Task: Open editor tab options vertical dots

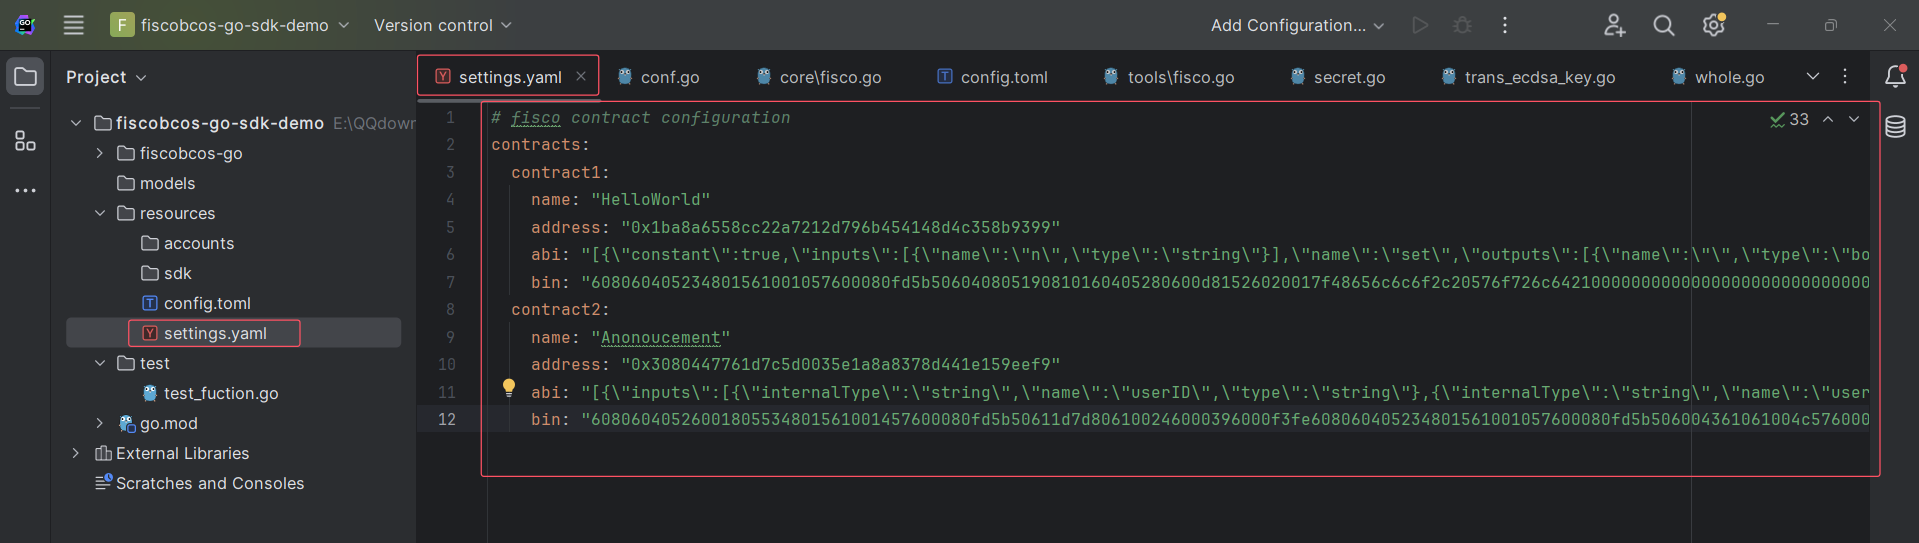Action: pos(1845,76)
